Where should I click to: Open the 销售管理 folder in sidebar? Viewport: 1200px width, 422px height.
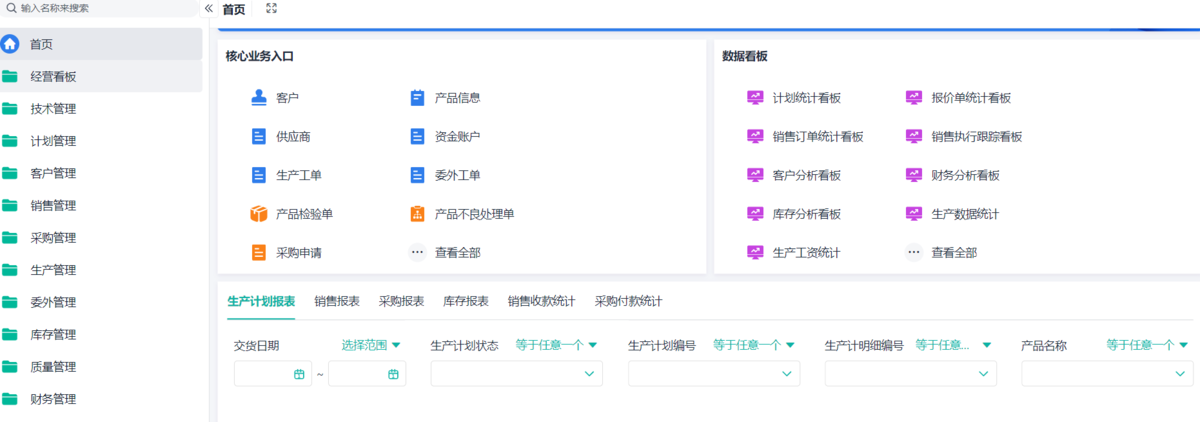[54, 206]
